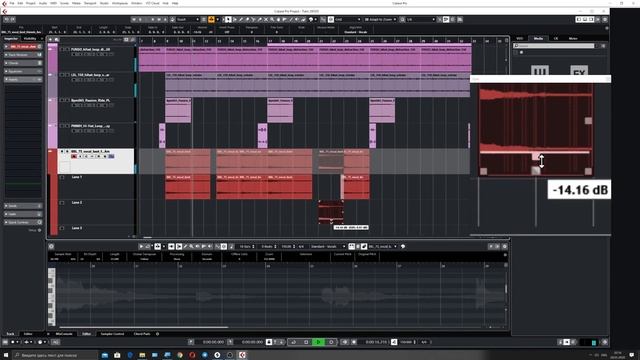The width and height of the screenshot is (640, 360).
Task: Open the Transport menu
Action: point(90,3)
